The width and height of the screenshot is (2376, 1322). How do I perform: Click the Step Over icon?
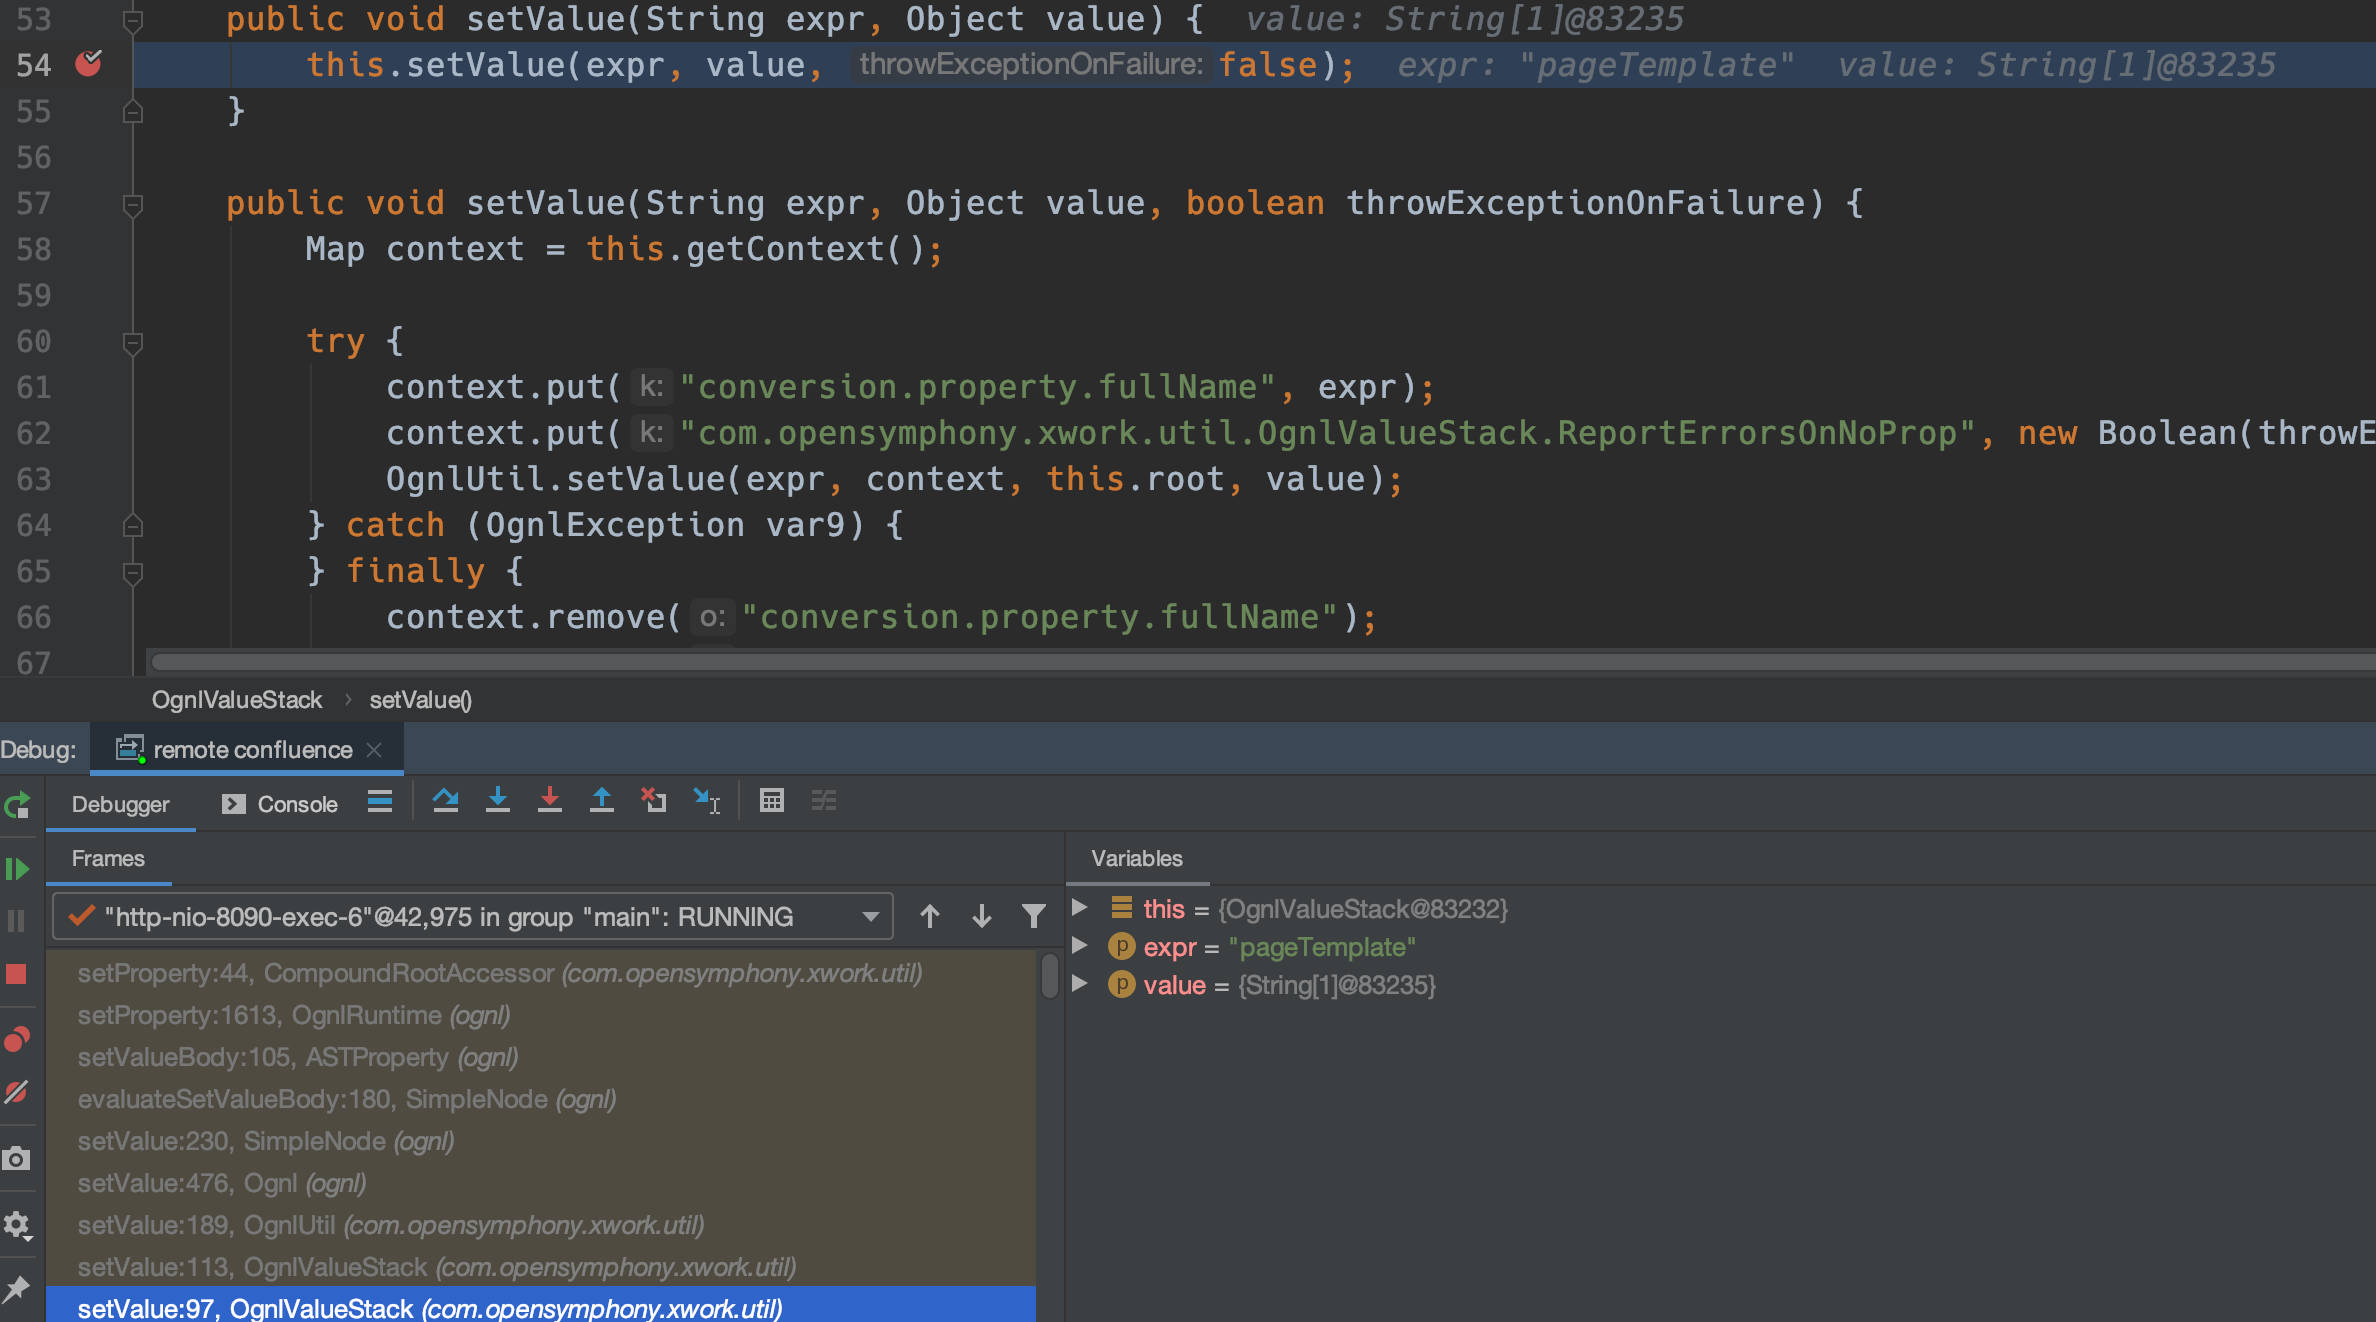(x=448, y=801)
